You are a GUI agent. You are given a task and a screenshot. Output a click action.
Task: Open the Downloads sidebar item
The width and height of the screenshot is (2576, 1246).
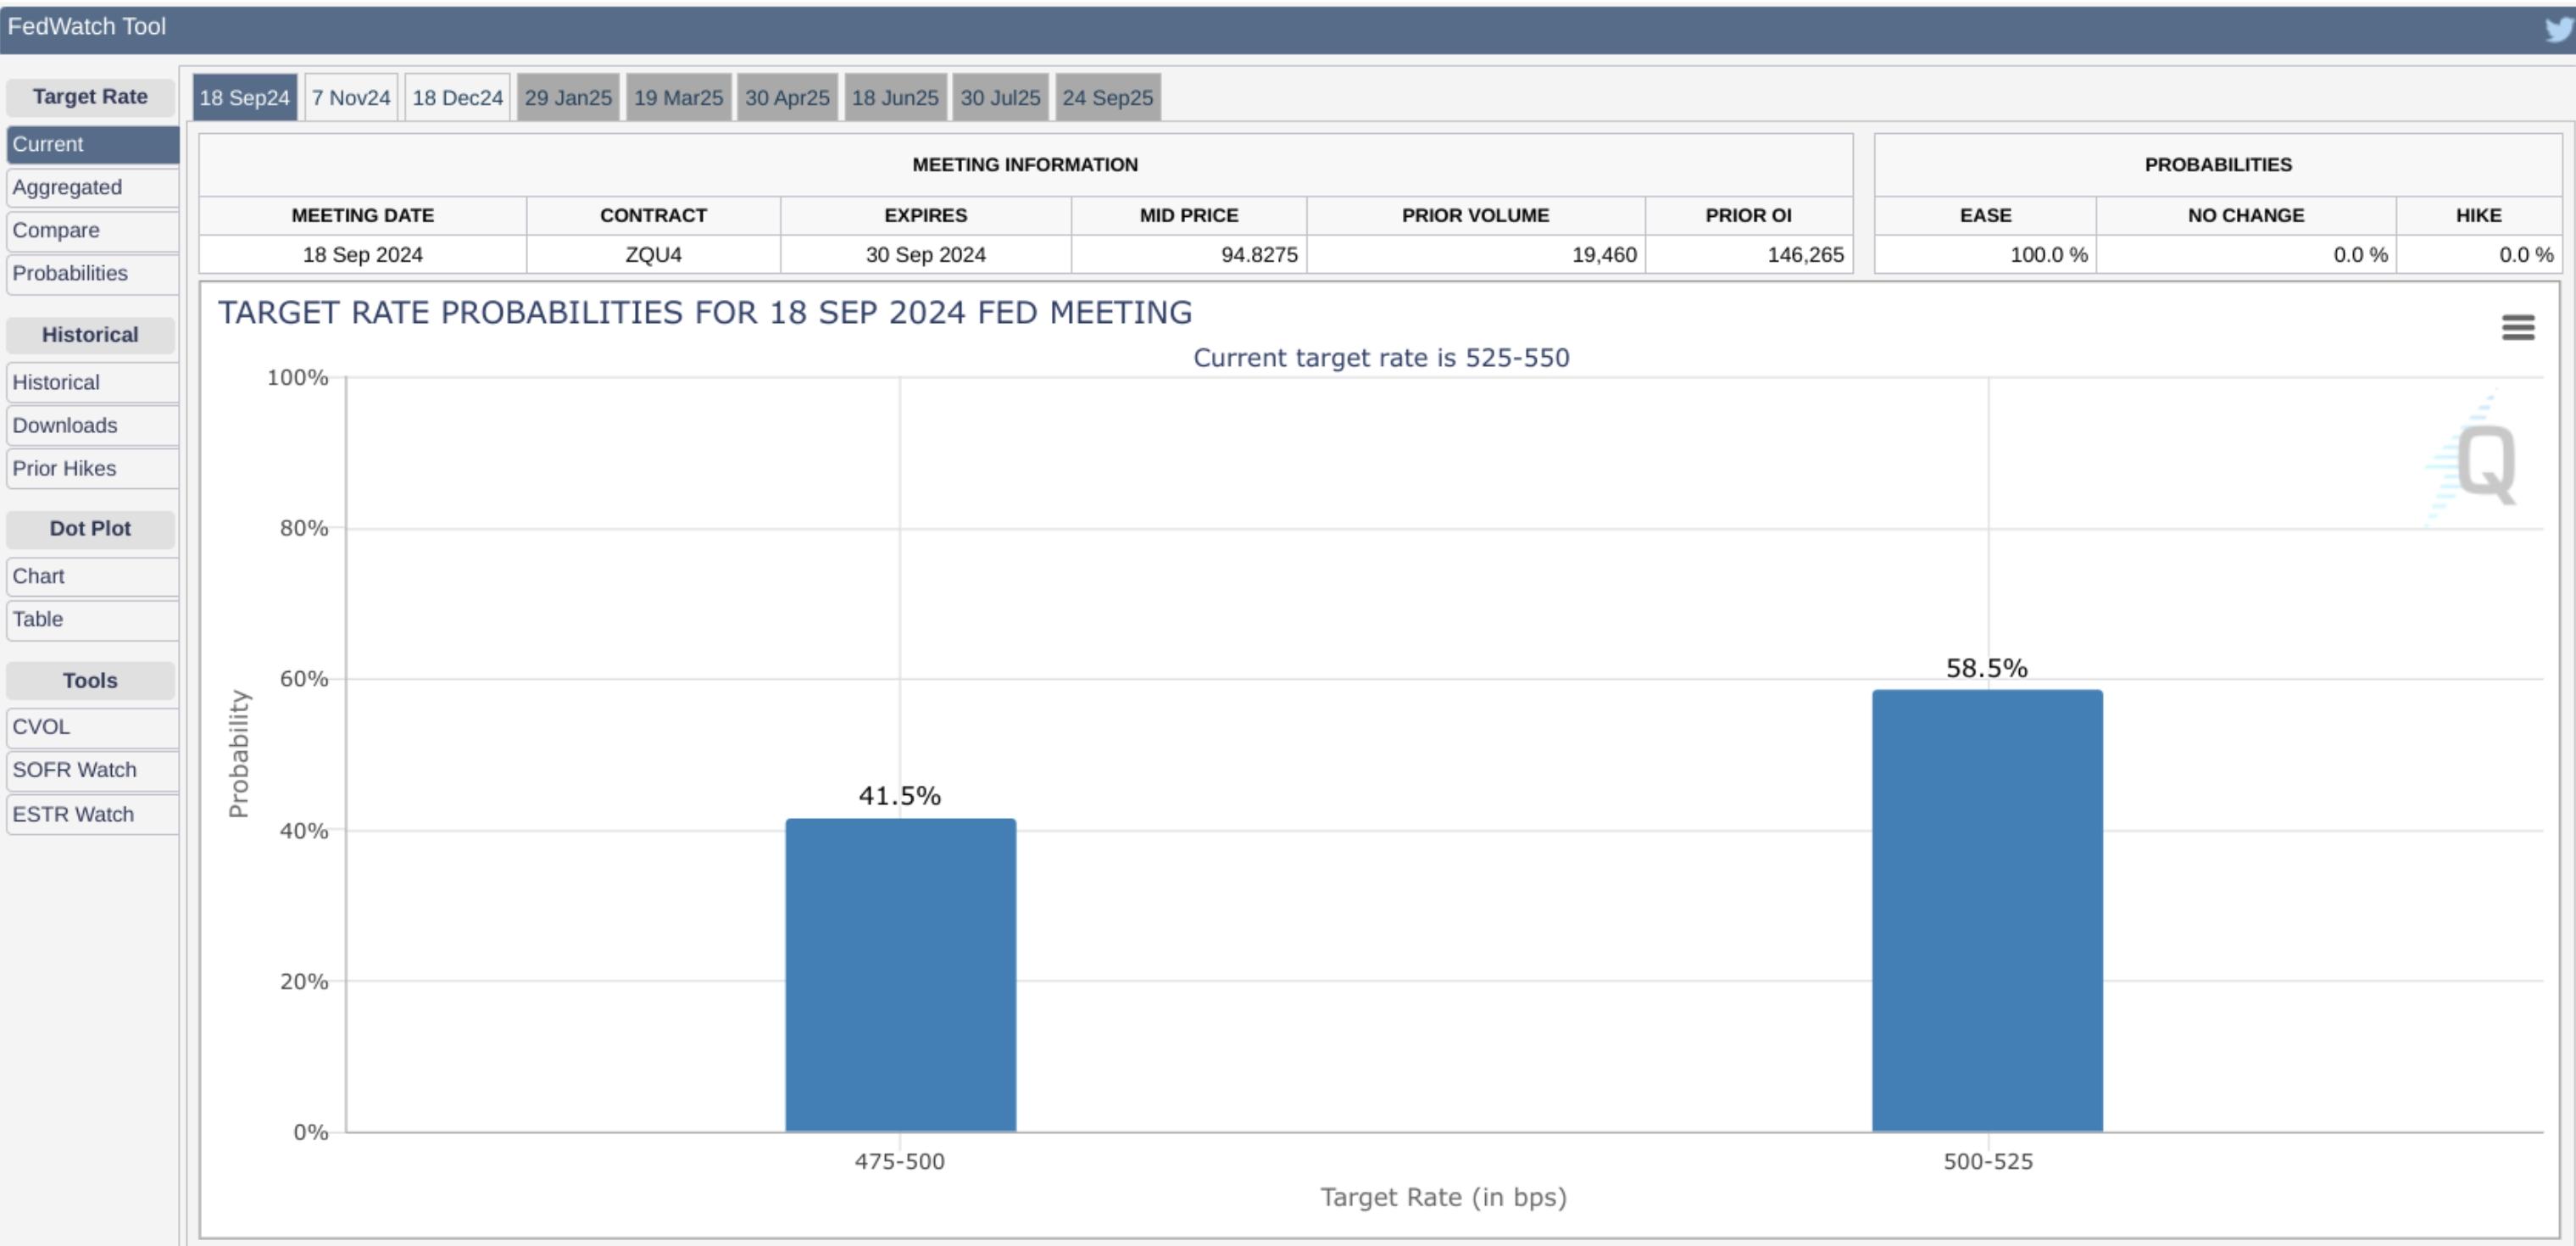(x=93, y=425)
